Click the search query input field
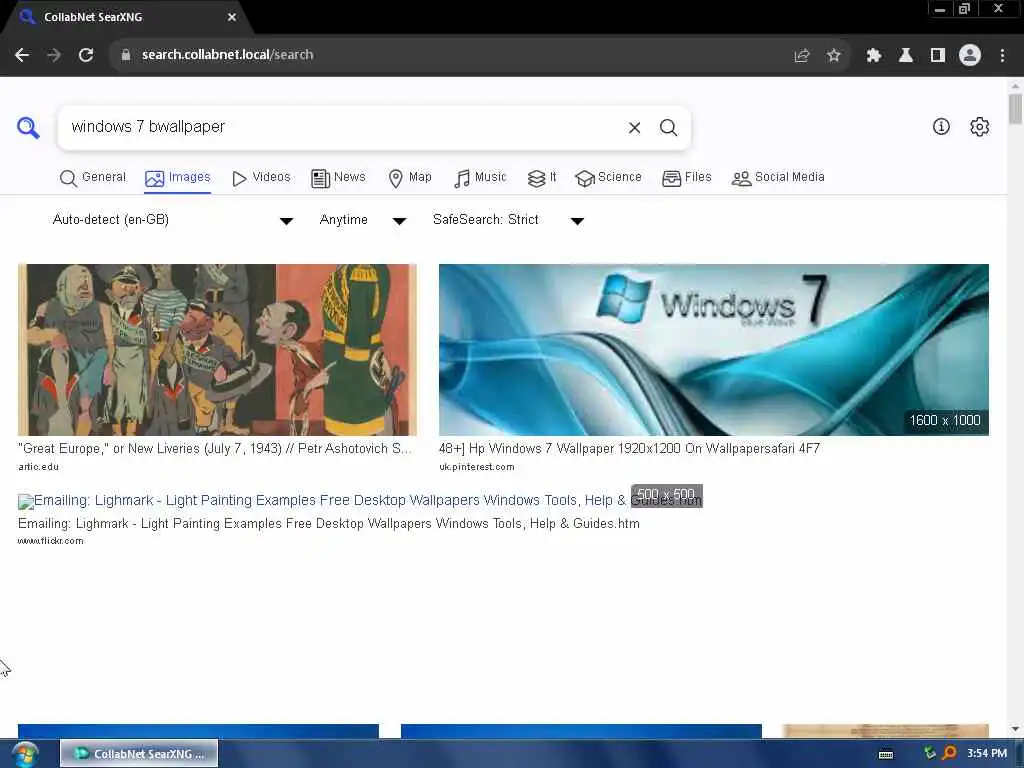The image size is (1024, 768). tap(343, 127)
